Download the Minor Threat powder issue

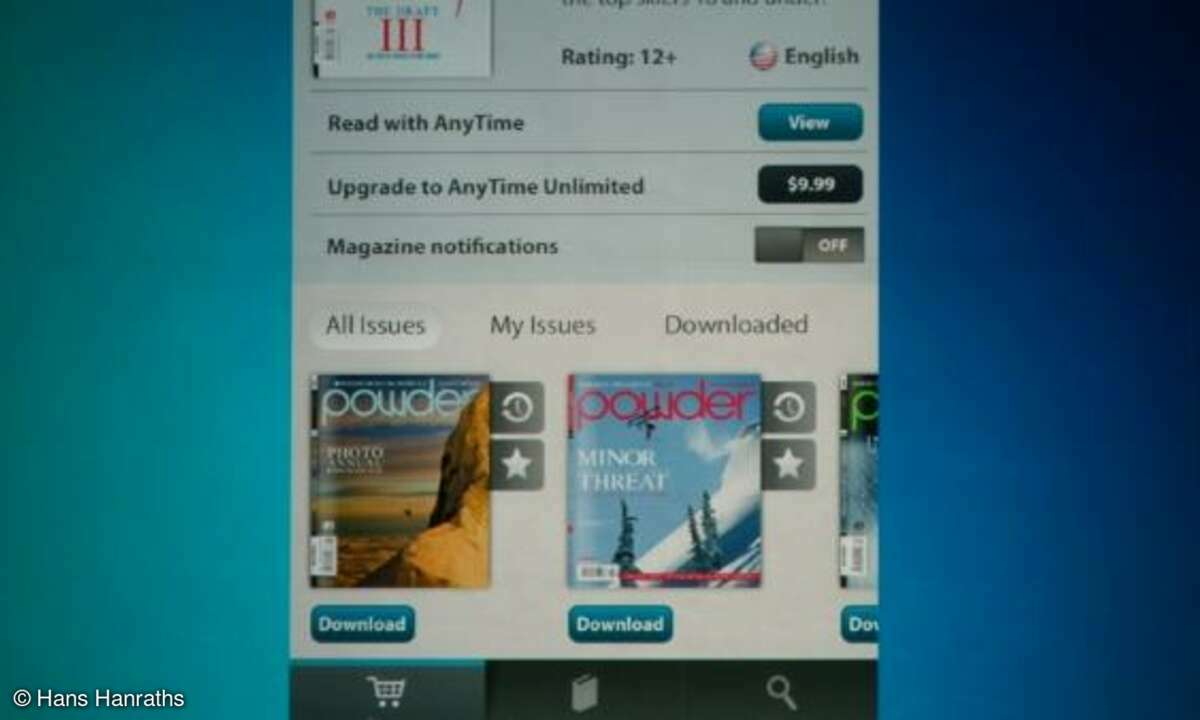click(x=620, y=624)
